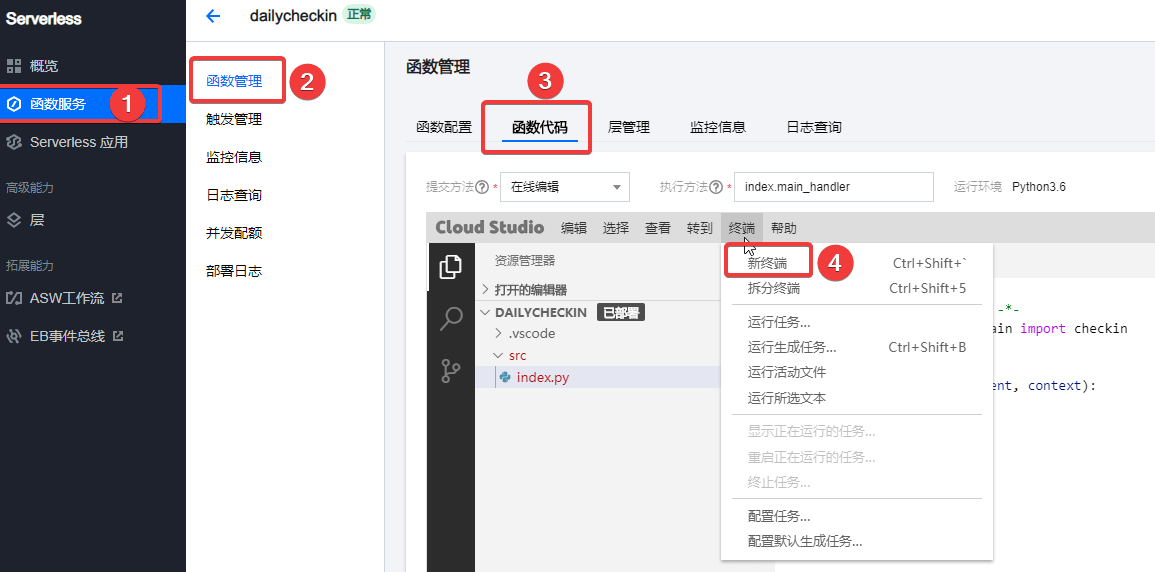Screen dimensions: 1155x572
Task: Click the index.main_handler input field
Action: pyautogui.click(x=833, y=187)
